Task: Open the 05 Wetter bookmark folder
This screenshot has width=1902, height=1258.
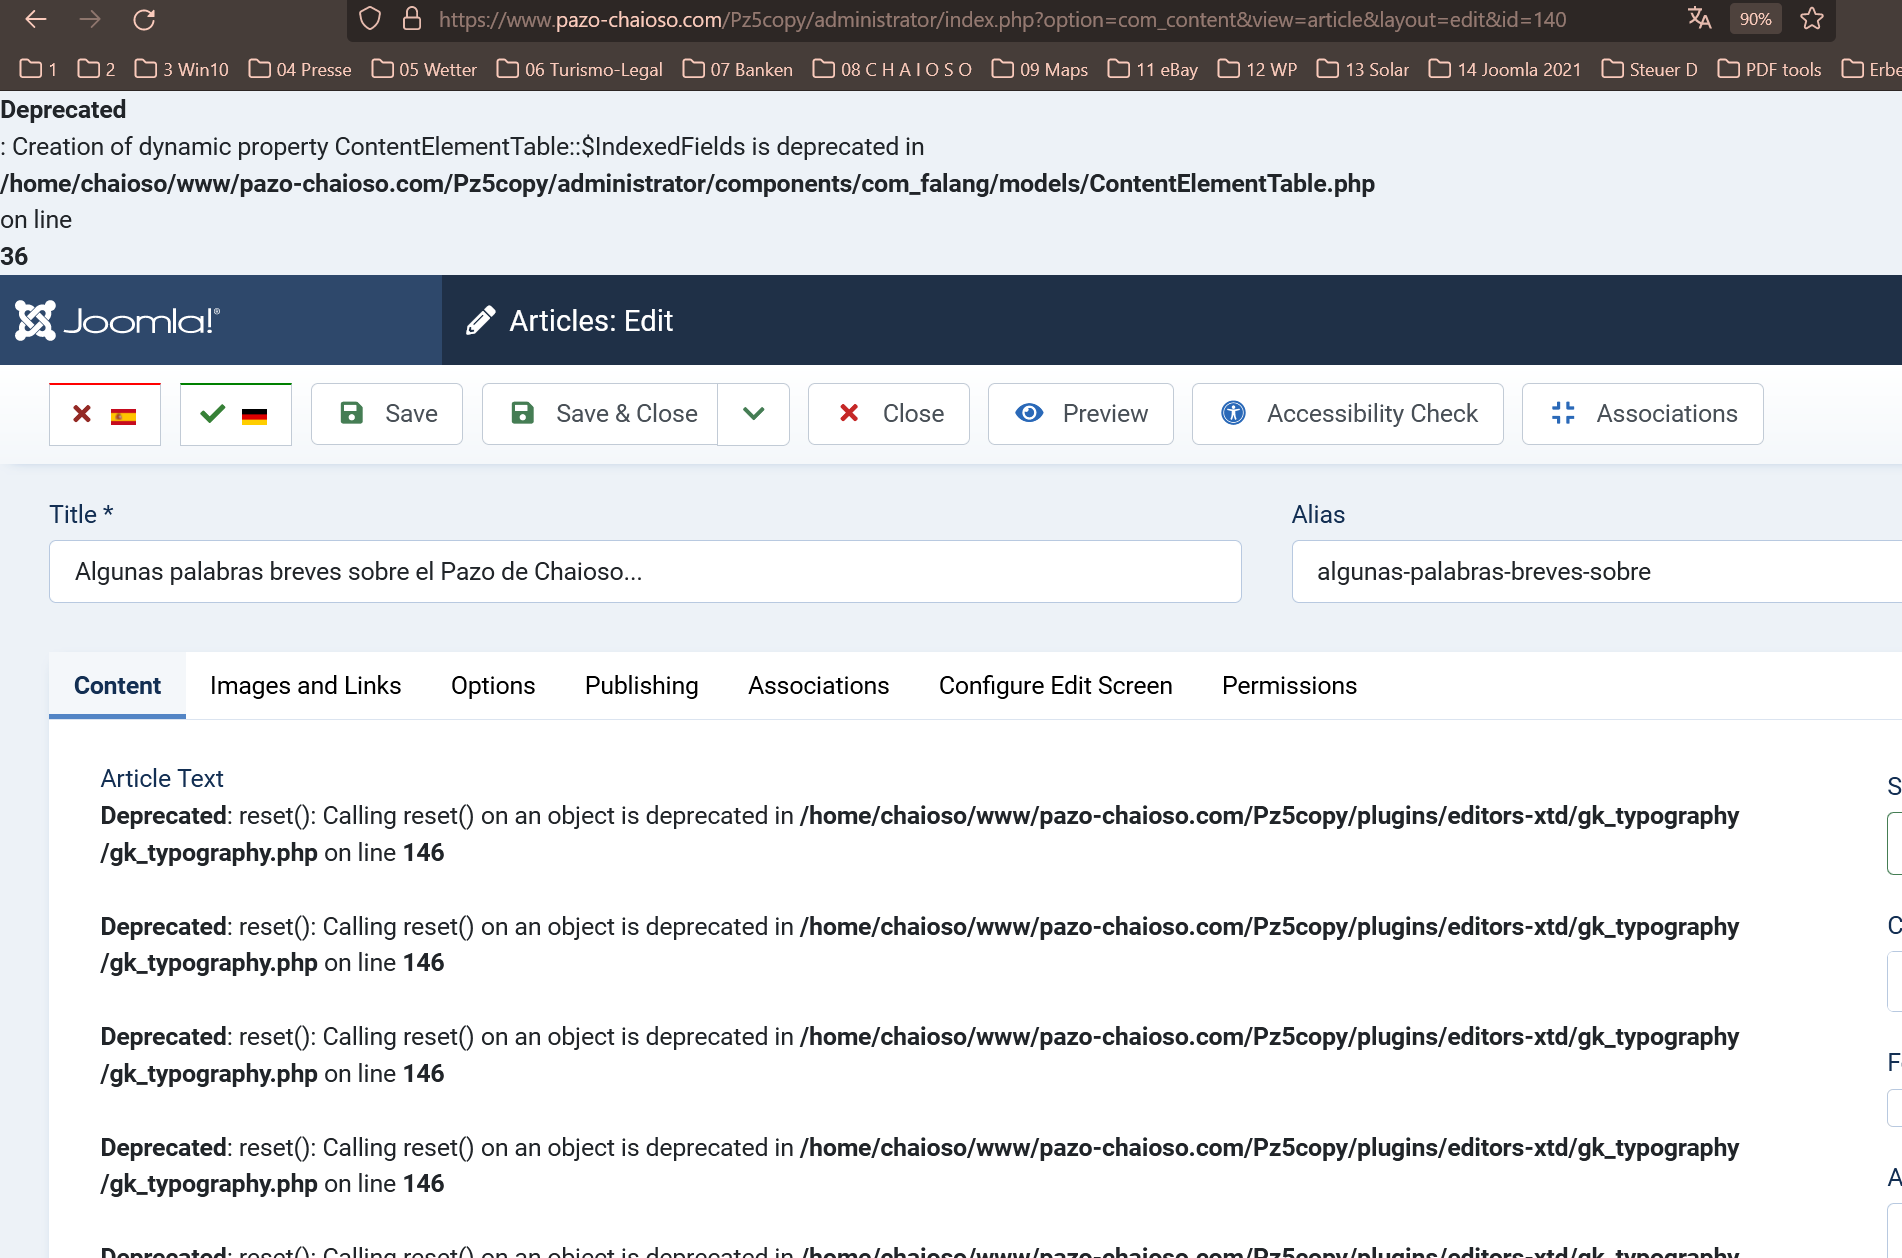Action: pyautogui.click(x=424, y=69)
